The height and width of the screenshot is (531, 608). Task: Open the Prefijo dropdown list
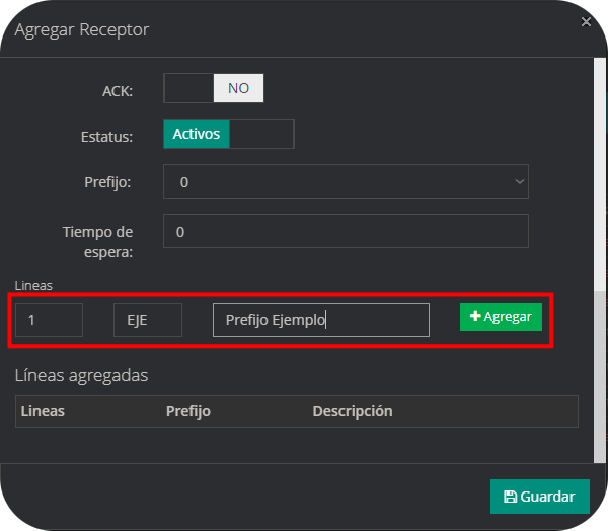pos(345,182)
